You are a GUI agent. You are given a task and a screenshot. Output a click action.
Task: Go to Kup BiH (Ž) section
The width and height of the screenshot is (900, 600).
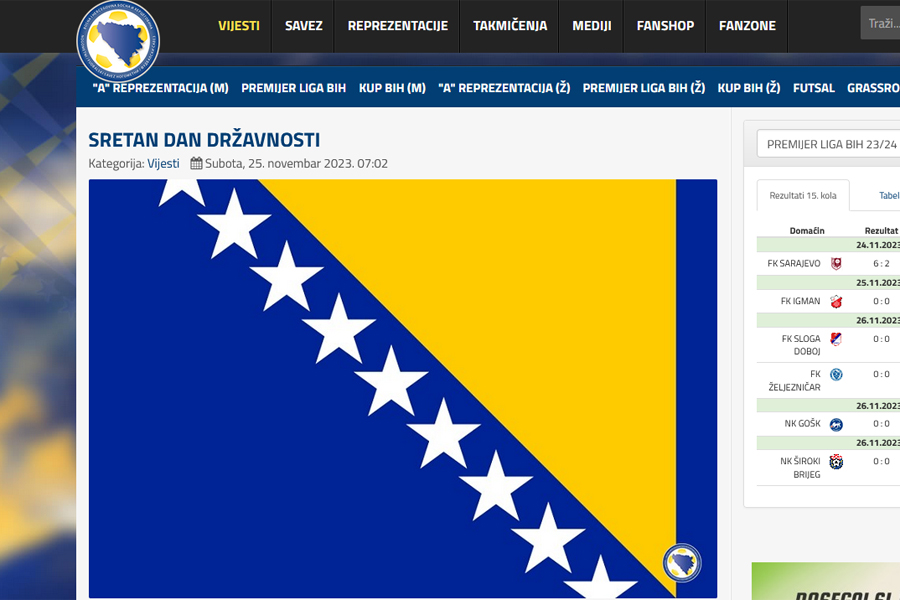coord(748,88)
